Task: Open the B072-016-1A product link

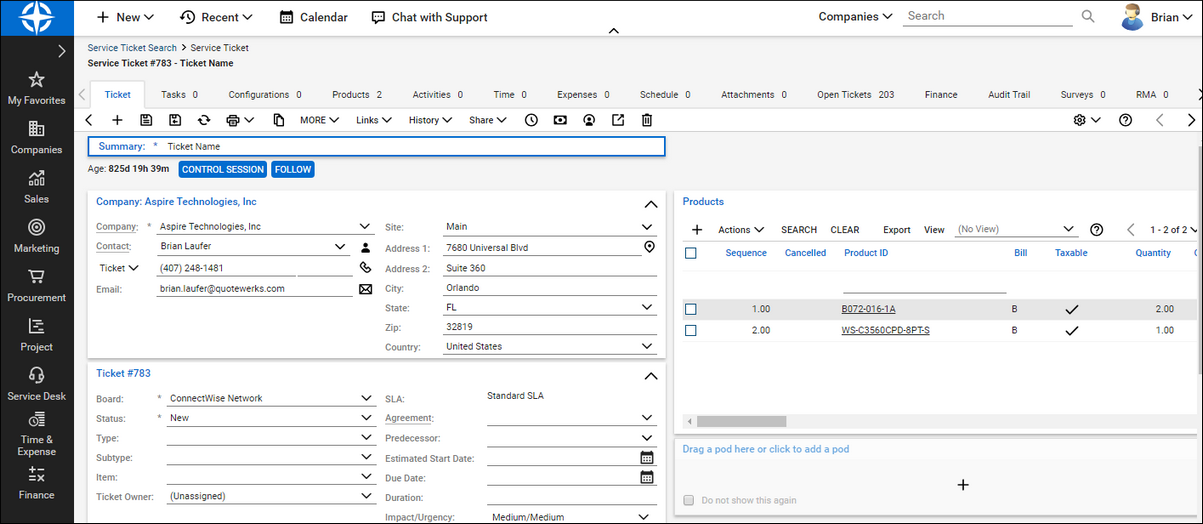Action: (x=868, y=309)
